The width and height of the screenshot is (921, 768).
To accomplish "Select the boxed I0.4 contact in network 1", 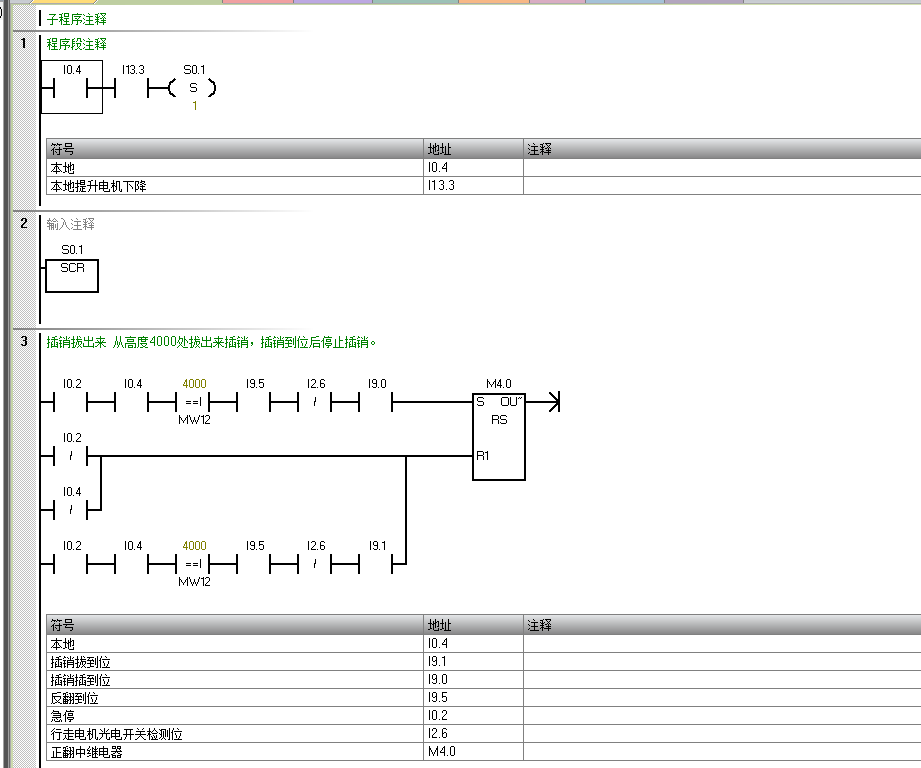I will [72, 88].
